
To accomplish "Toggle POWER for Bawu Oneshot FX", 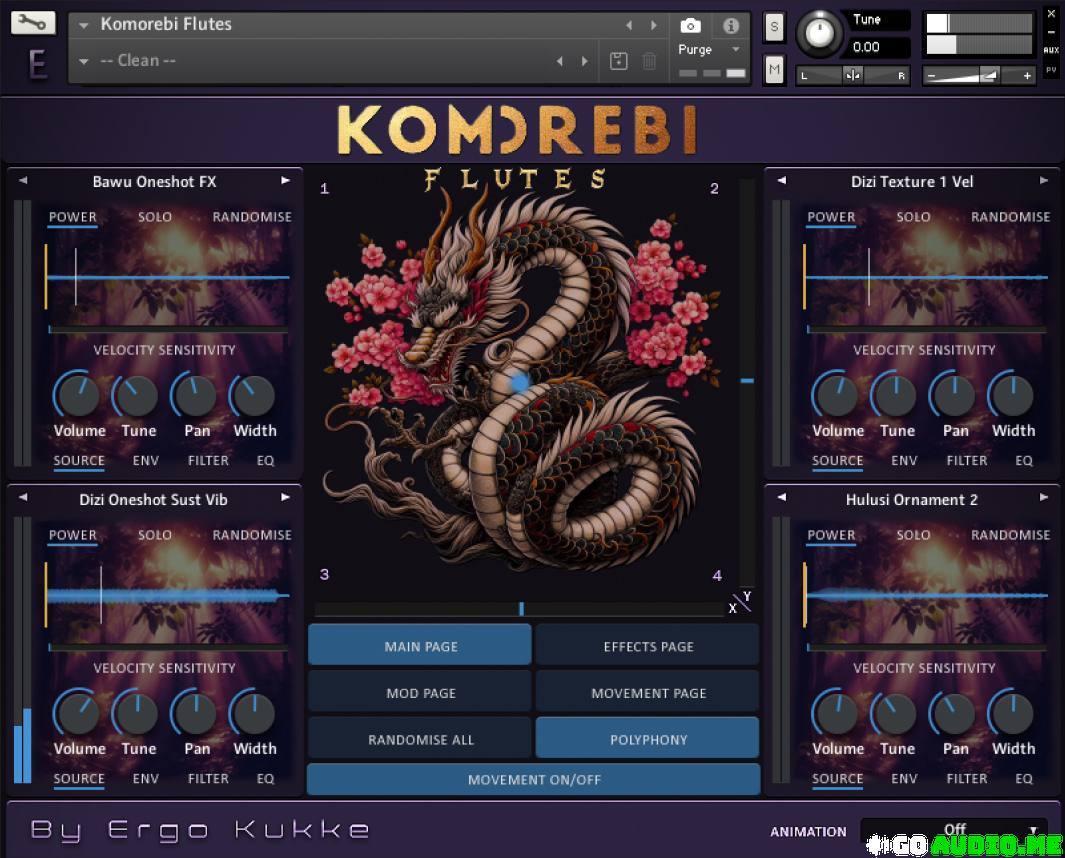I will [73, 217].
